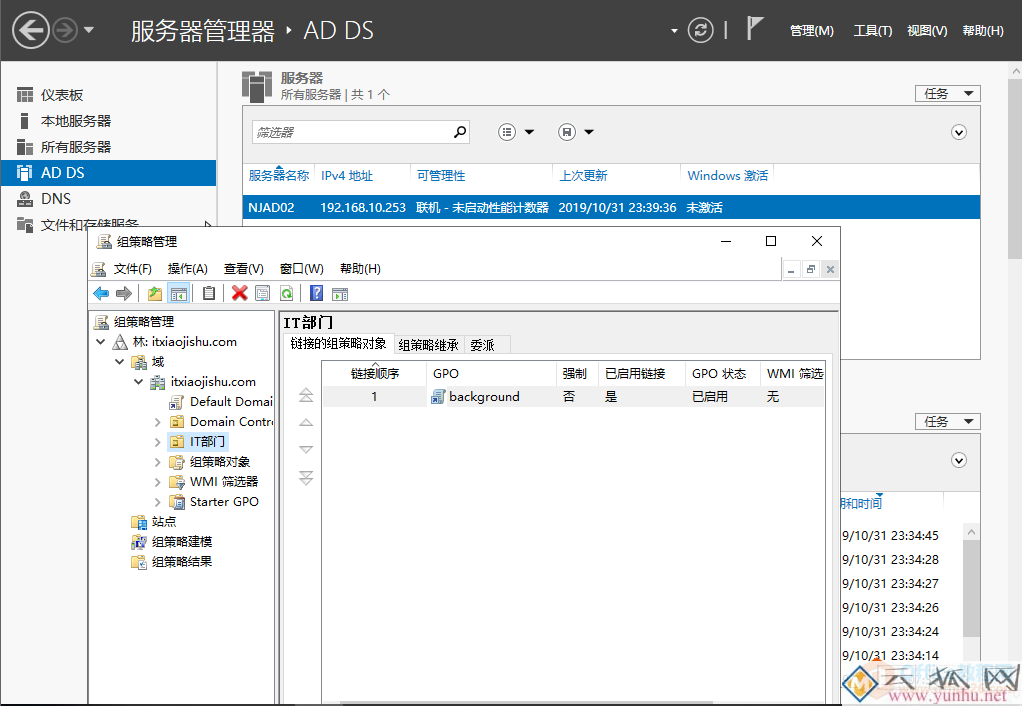1022x706 pixels.
Task: Click the 强制 value 否 for background GPO
Action: coord(570,396)
